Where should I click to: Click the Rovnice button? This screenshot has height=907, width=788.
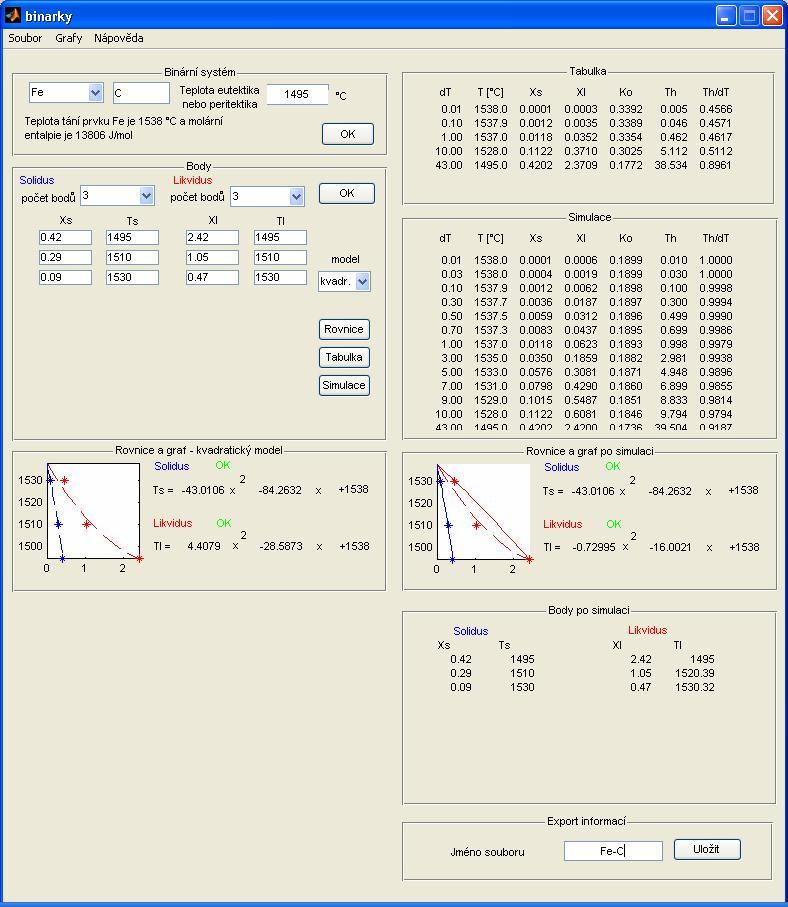pyautogui.click(x=344, y=329)
